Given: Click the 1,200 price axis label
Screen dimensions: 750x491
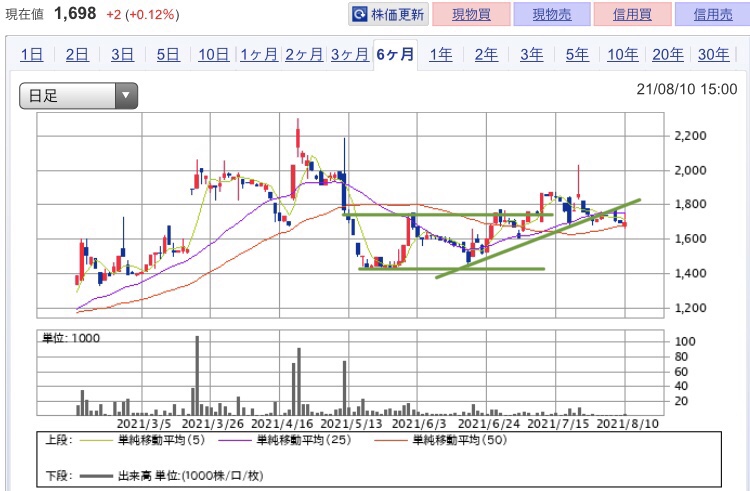Looking at the screenshot, I should (690, 308).
